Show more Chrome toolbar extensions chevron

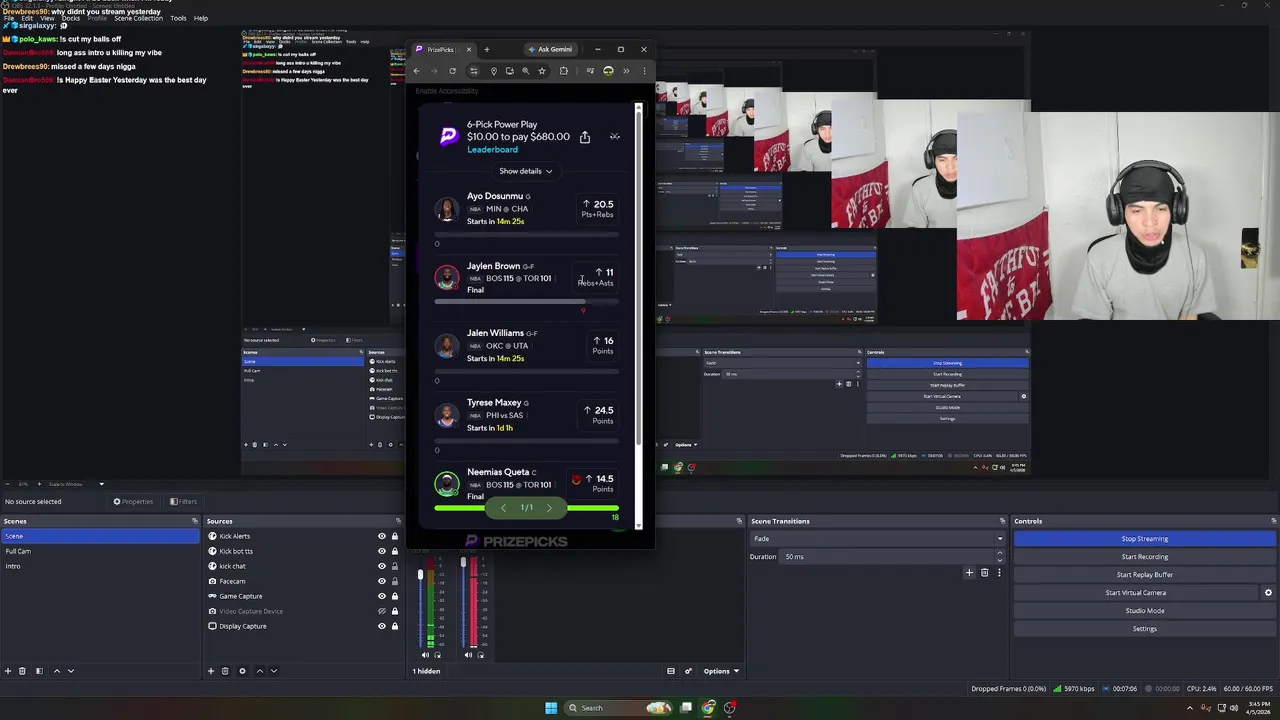626,71
